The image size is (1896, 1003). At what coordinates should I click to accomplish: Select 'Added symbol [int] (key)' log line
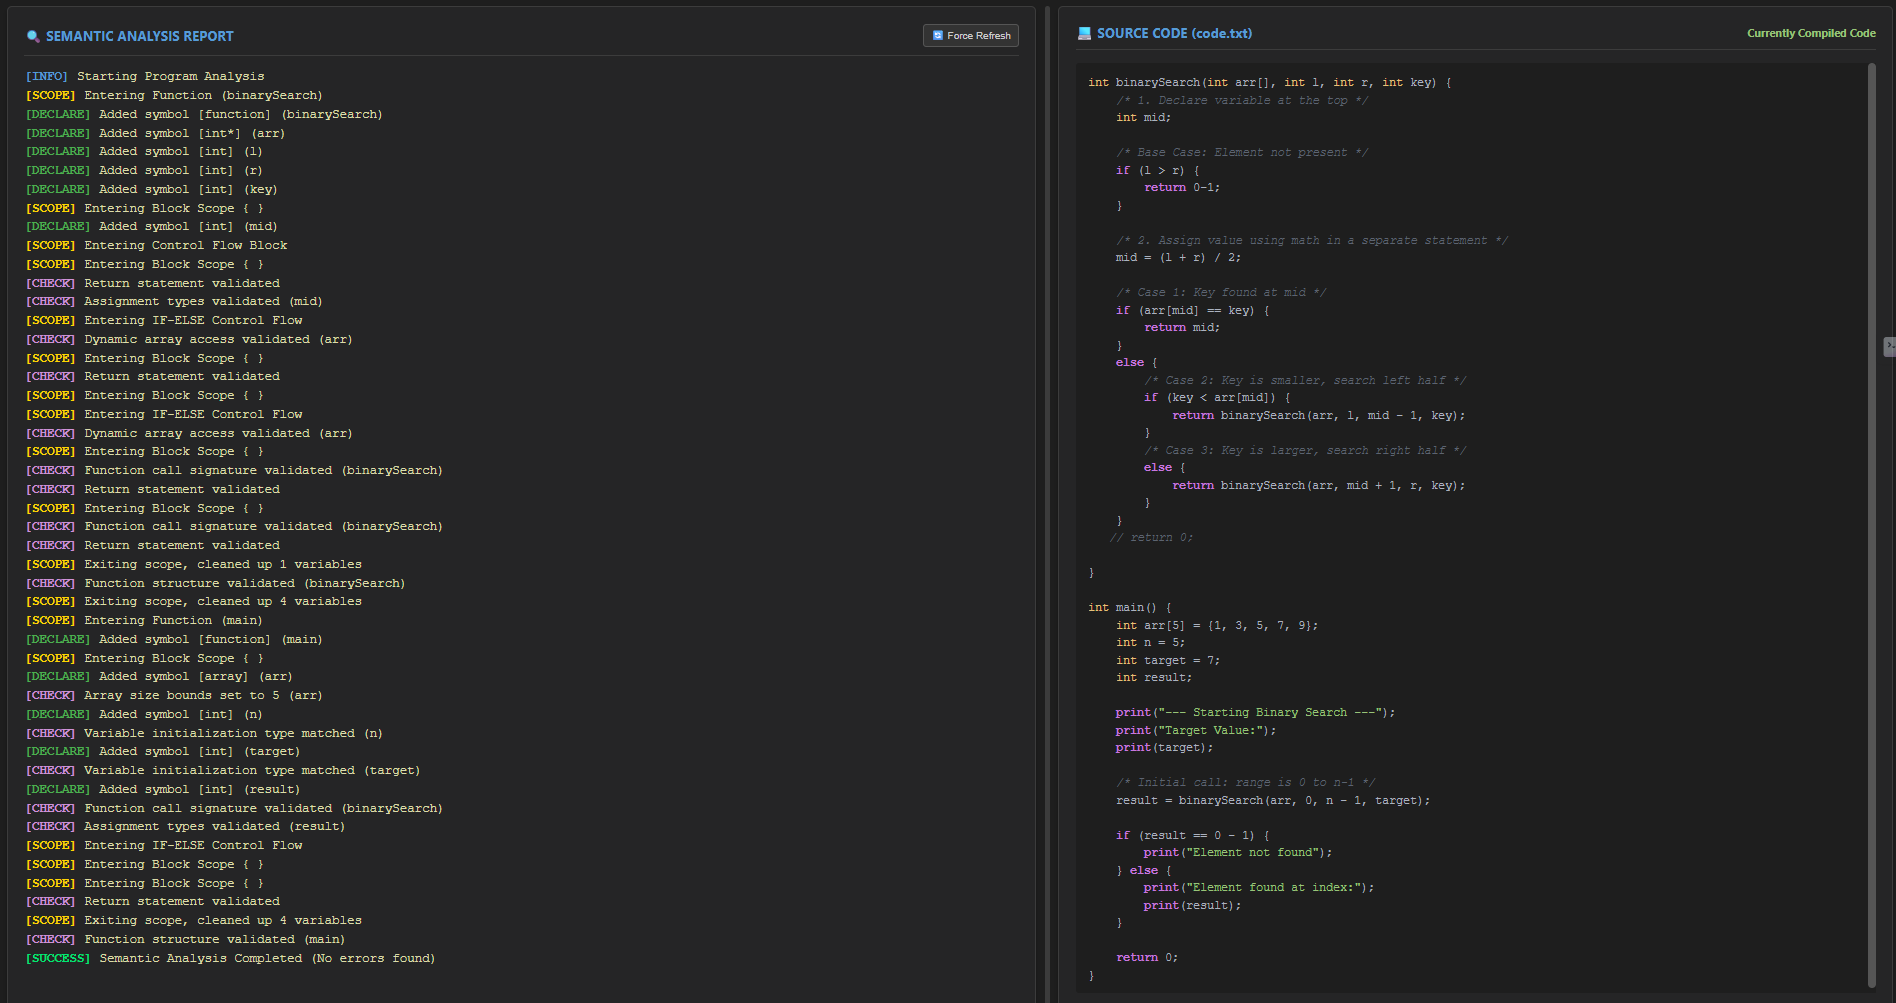pos(152,189)
